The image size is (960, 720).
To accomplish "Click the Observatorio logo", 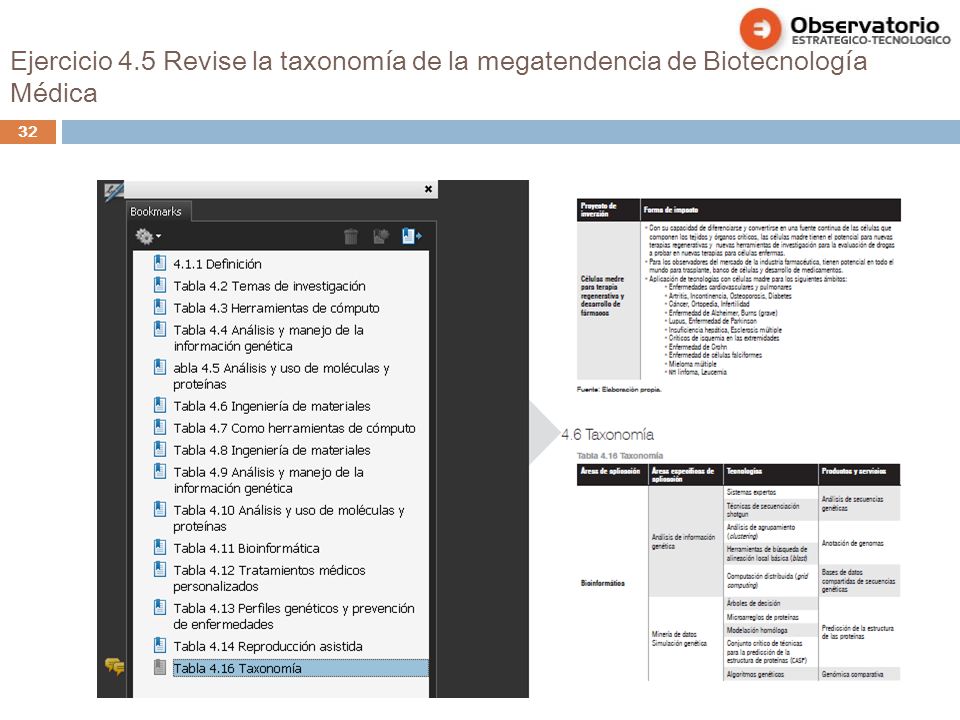I will click(845, 28).
